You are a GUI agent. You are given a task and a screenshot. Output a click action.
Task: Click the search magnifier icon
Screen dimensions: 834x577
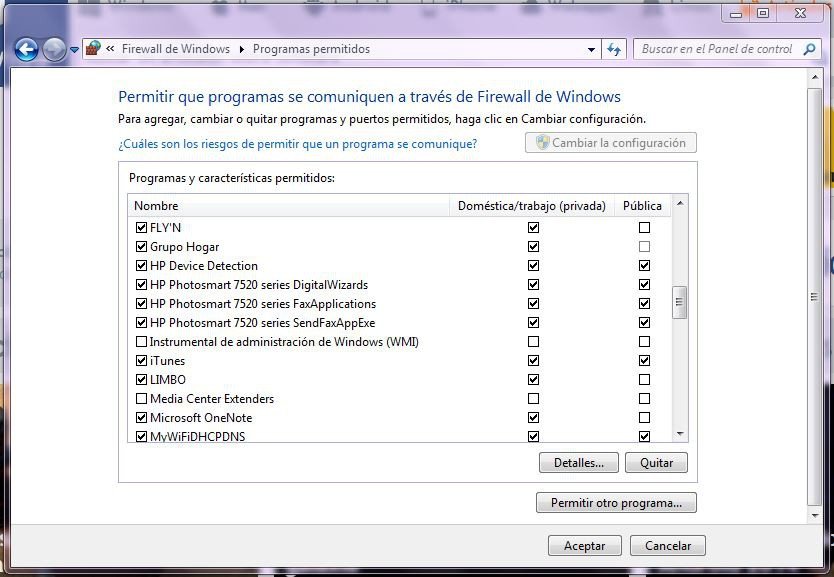[x=809, y=49]
